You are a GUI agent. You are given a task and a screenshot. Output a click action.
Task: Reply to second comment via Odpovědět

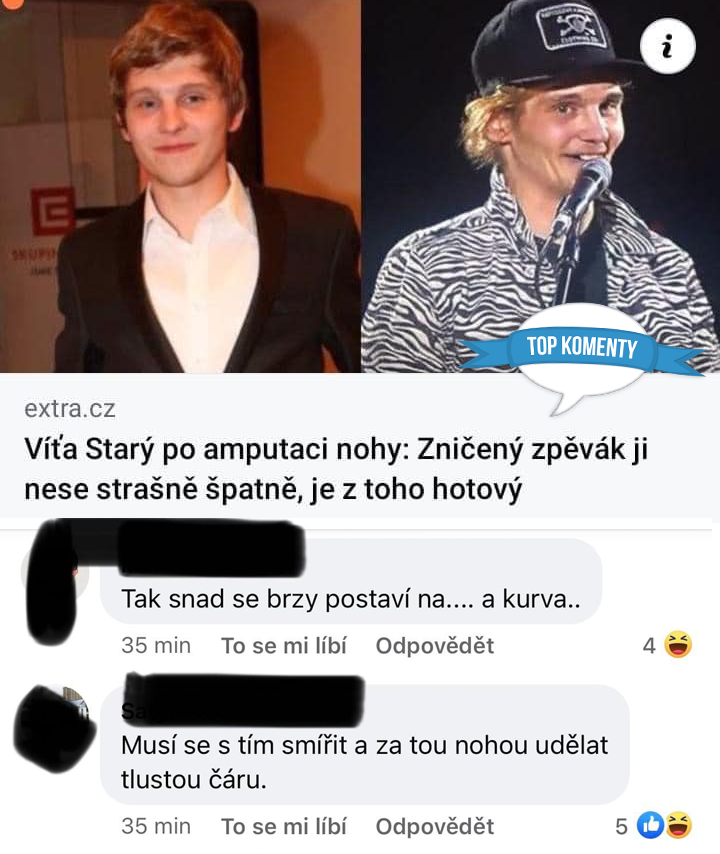pyautogui.click(x=435, y=827)
